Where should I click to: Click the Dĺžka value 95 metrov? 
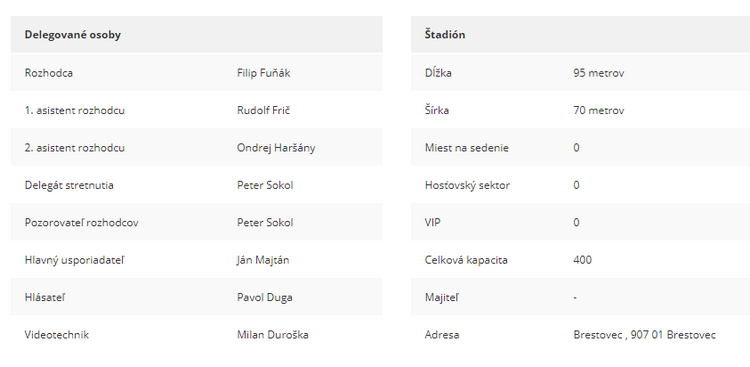[x=598, y=73]
